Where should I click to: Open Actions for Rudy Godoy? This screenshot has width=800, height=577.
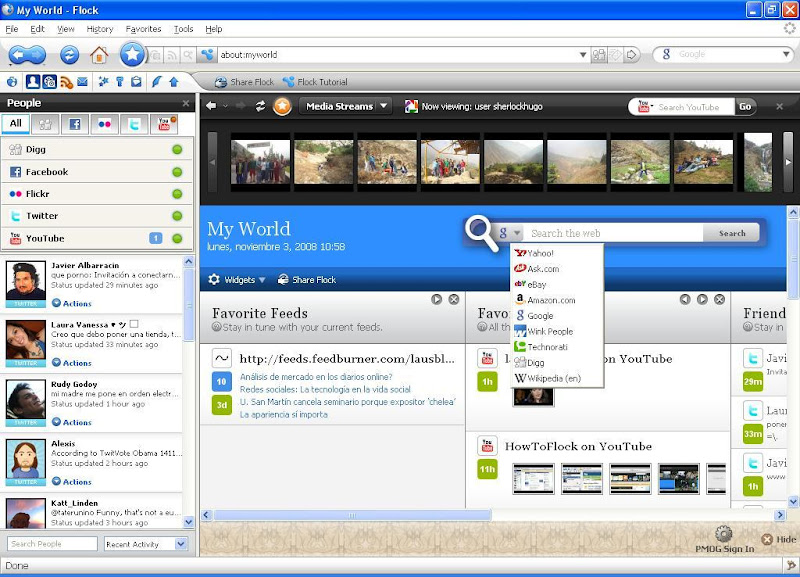72,422
